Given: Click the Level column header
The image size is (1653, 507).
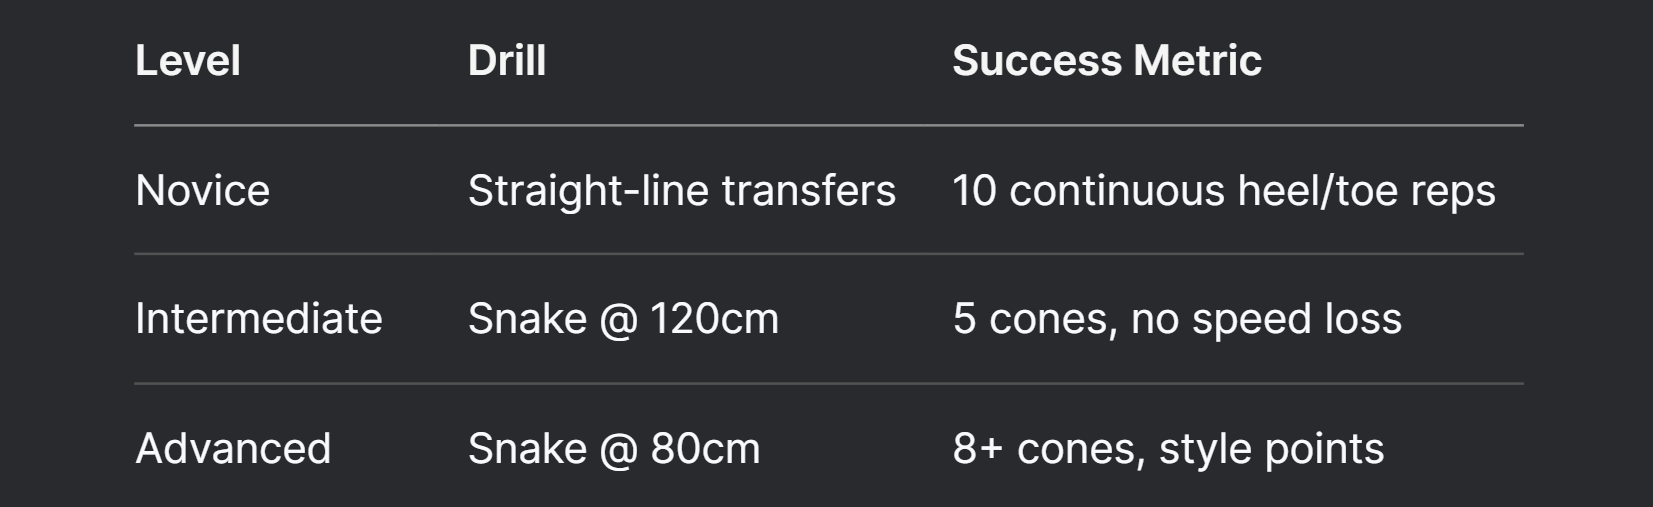Looking at the screenshot, I should (188, 61).
